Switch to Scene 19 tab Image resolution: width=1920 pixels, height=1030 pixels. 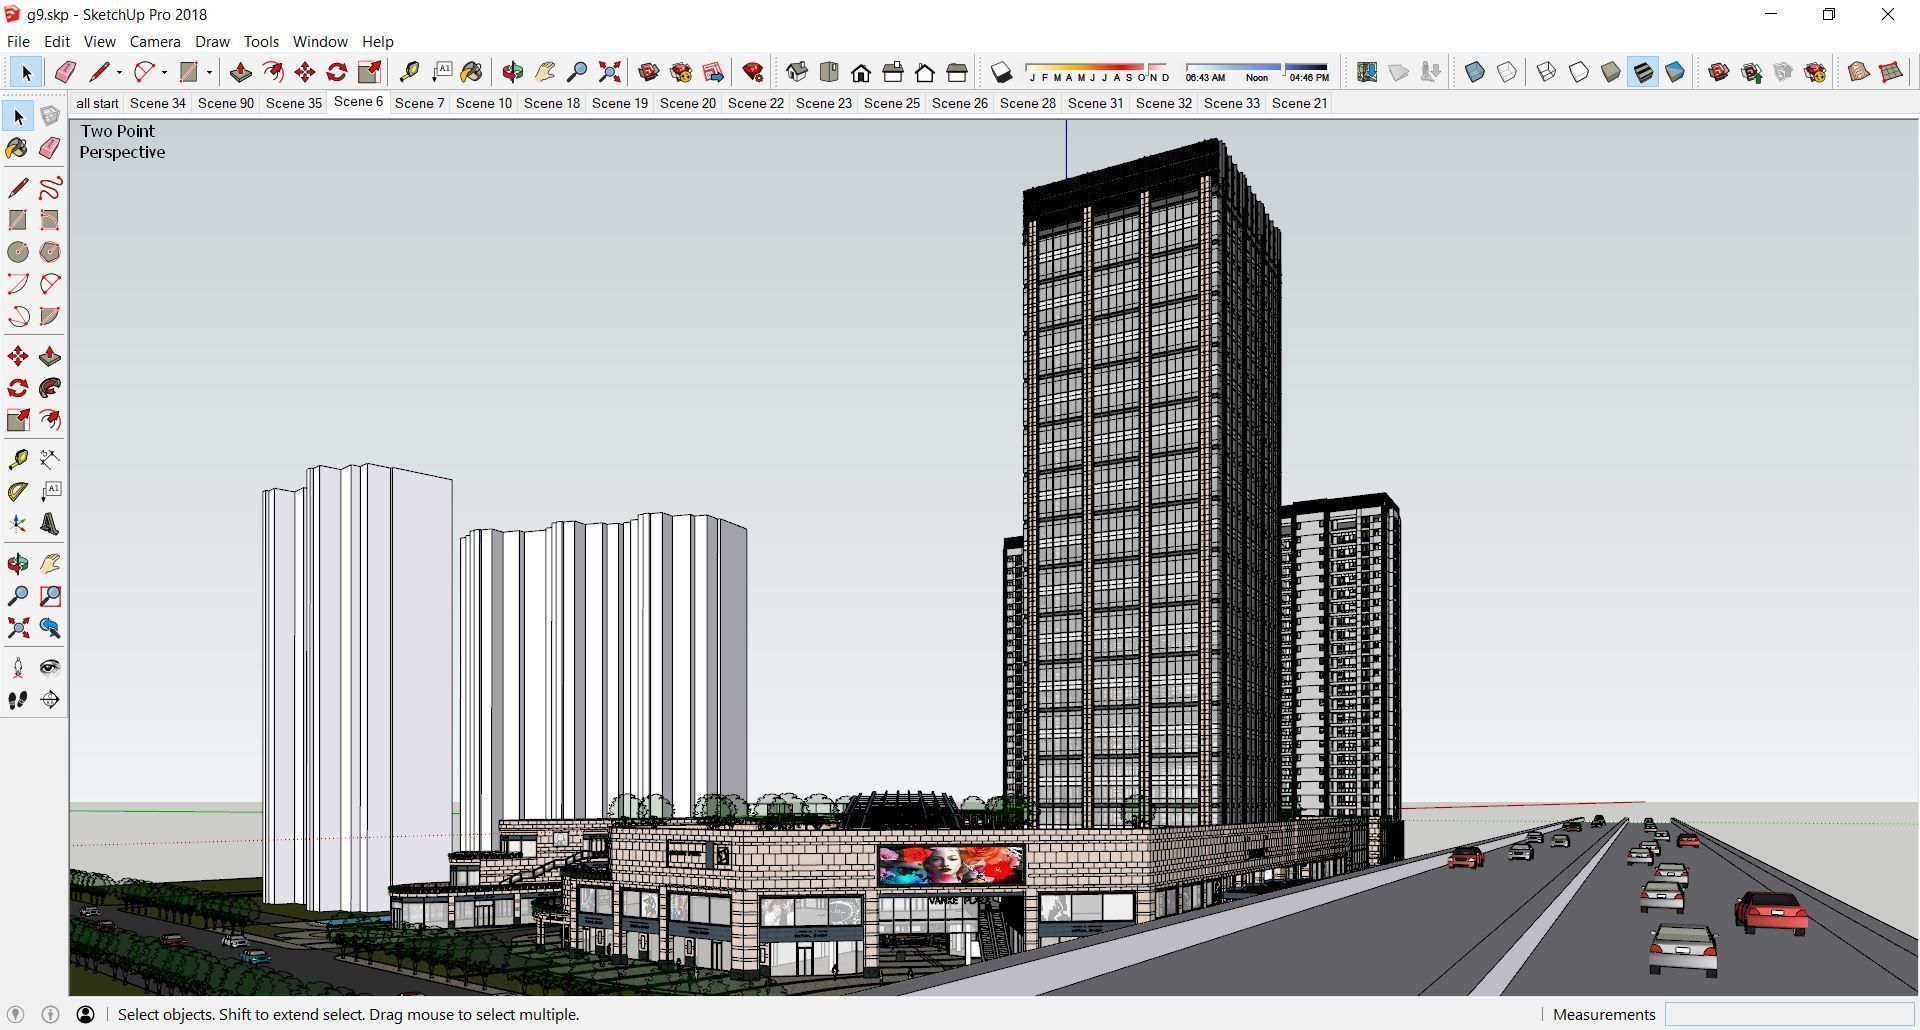[620, 103]
